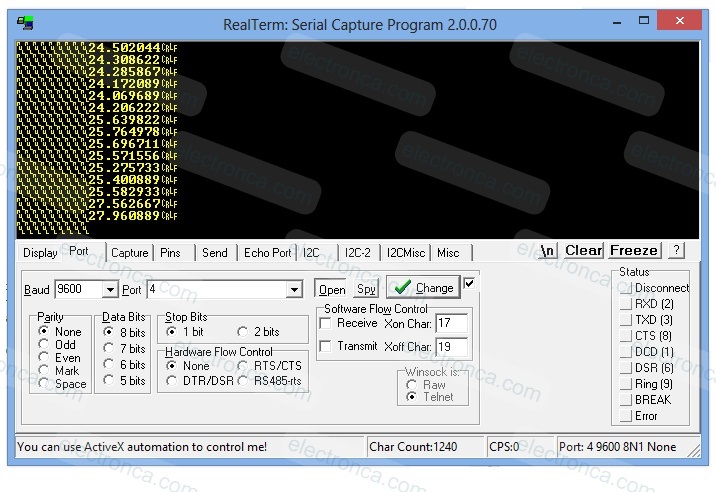Select Space parity option
Viewport: 716px width, 492px height.
click(62, 383)
